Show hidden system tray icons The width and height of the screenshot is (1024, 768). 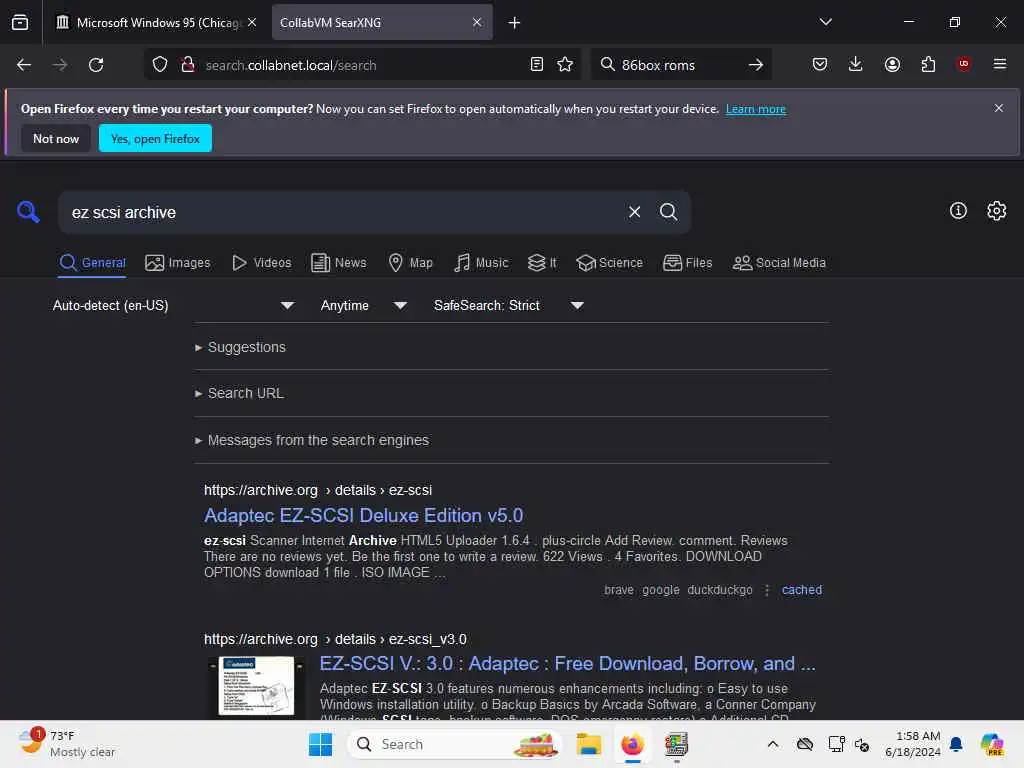tap(773, 744)
